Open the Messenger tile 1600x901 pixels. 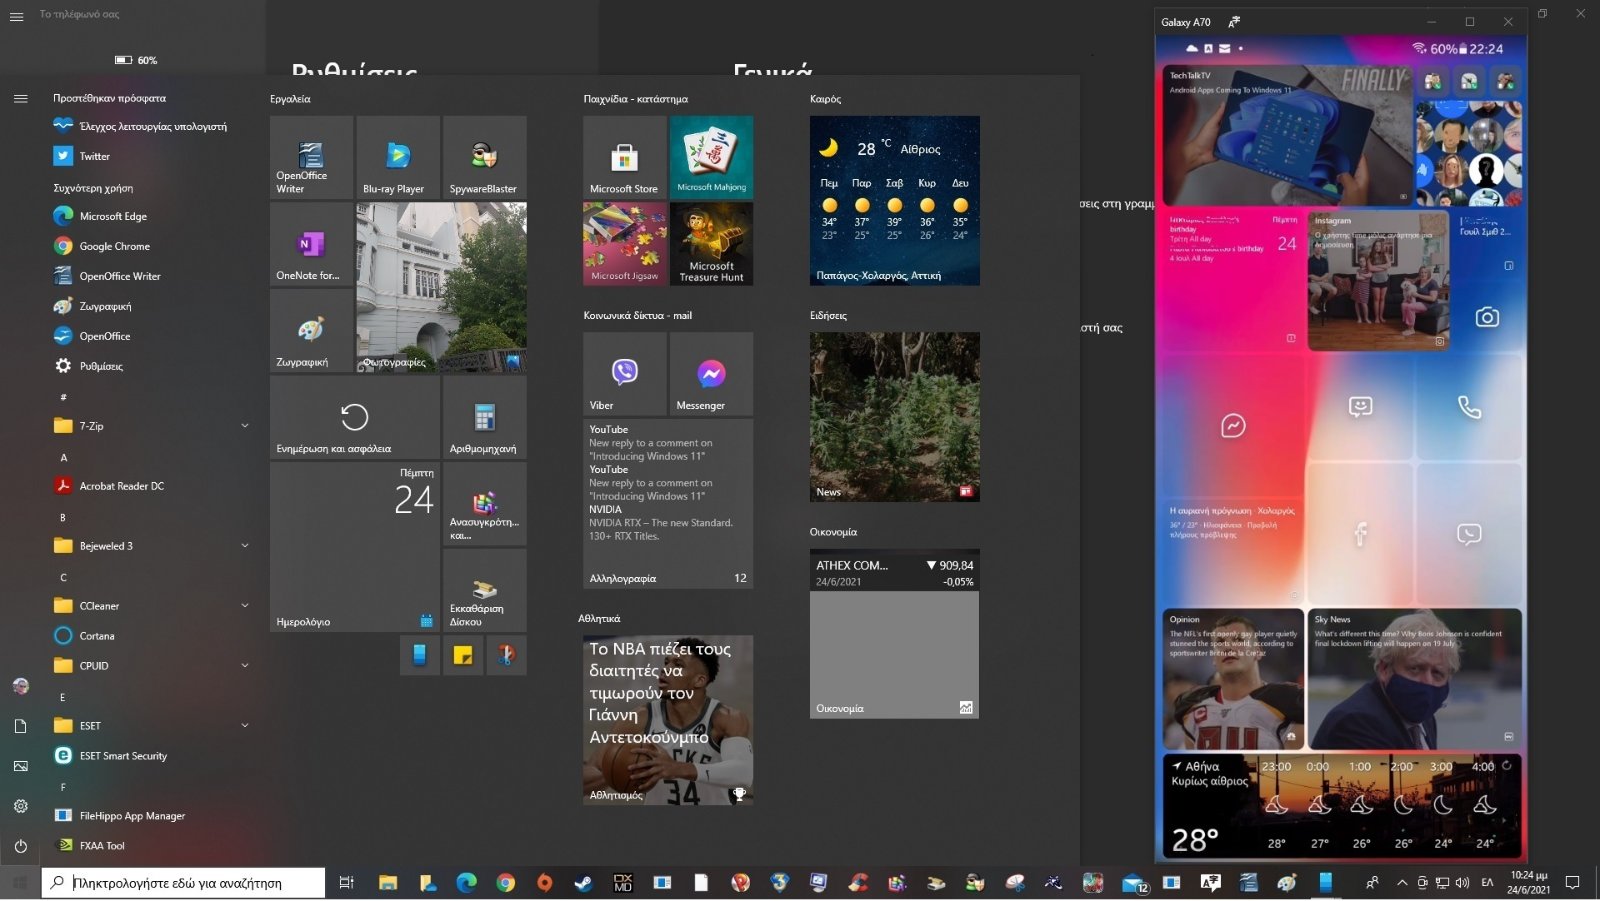711,374
